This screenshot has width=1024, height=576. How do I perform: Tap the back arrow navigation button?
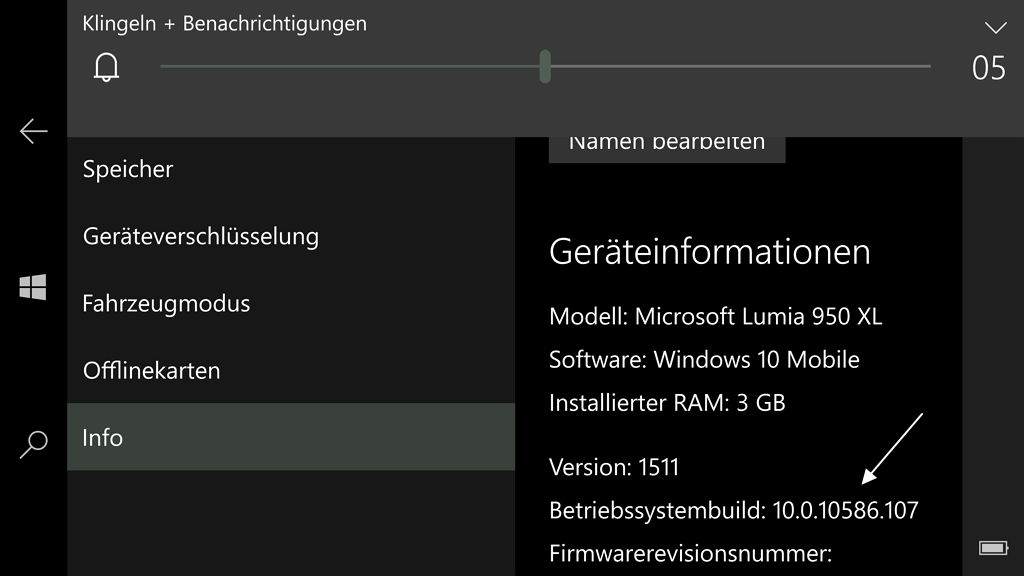coord(33,131)
